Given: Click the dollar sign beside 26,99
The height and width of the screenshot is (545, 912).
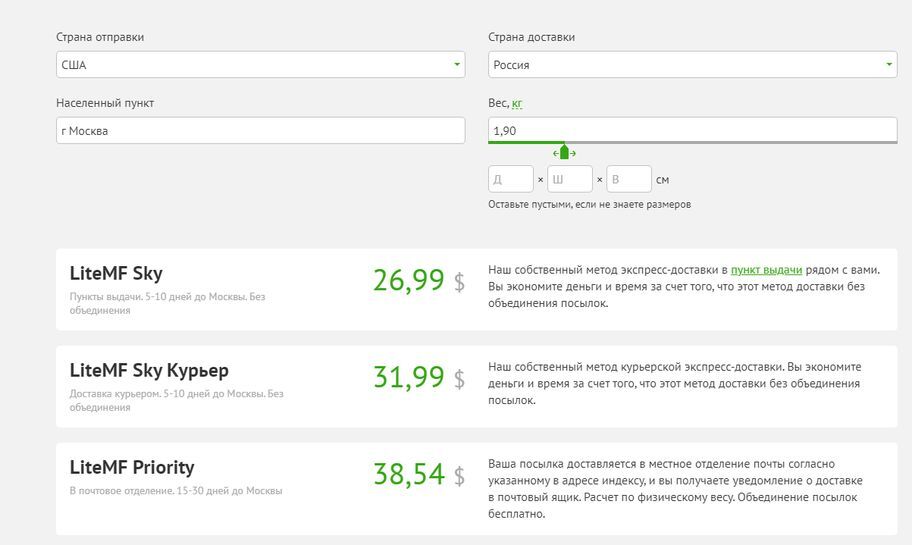Looking at the screenshot, I should click(x=459, y=283).
